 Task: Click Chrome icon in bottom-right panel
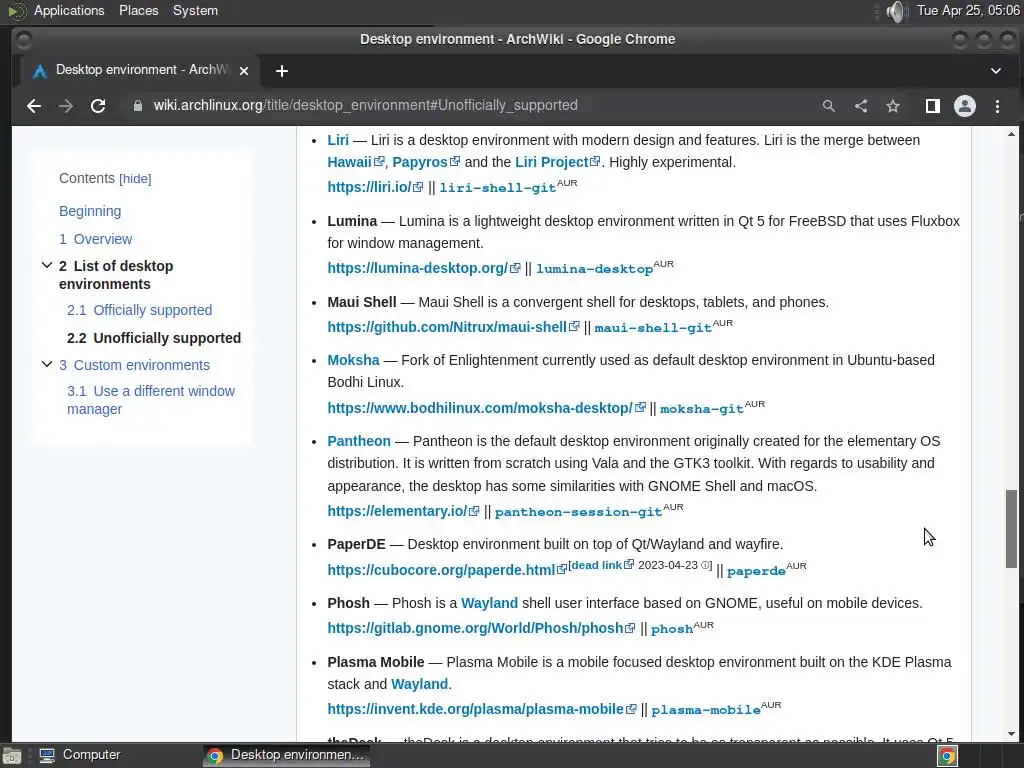click(947, 756)
